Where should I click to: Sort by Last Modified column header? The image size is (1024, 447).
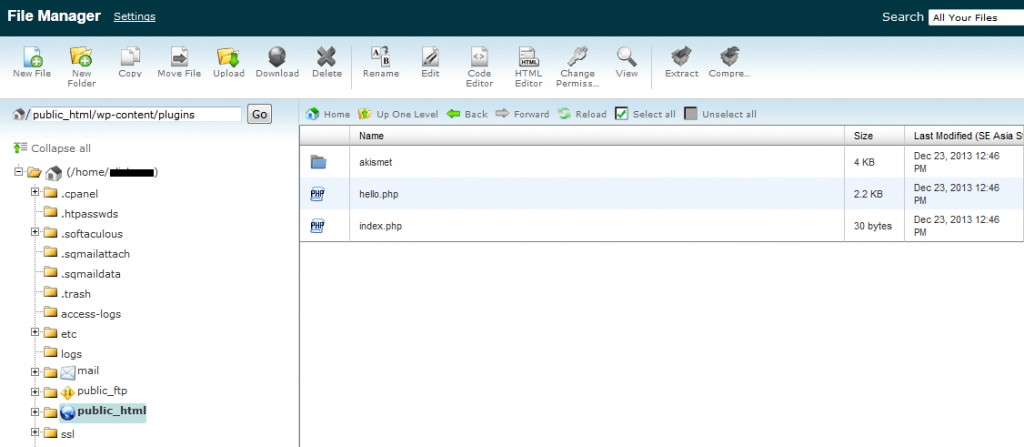(964, 136)
